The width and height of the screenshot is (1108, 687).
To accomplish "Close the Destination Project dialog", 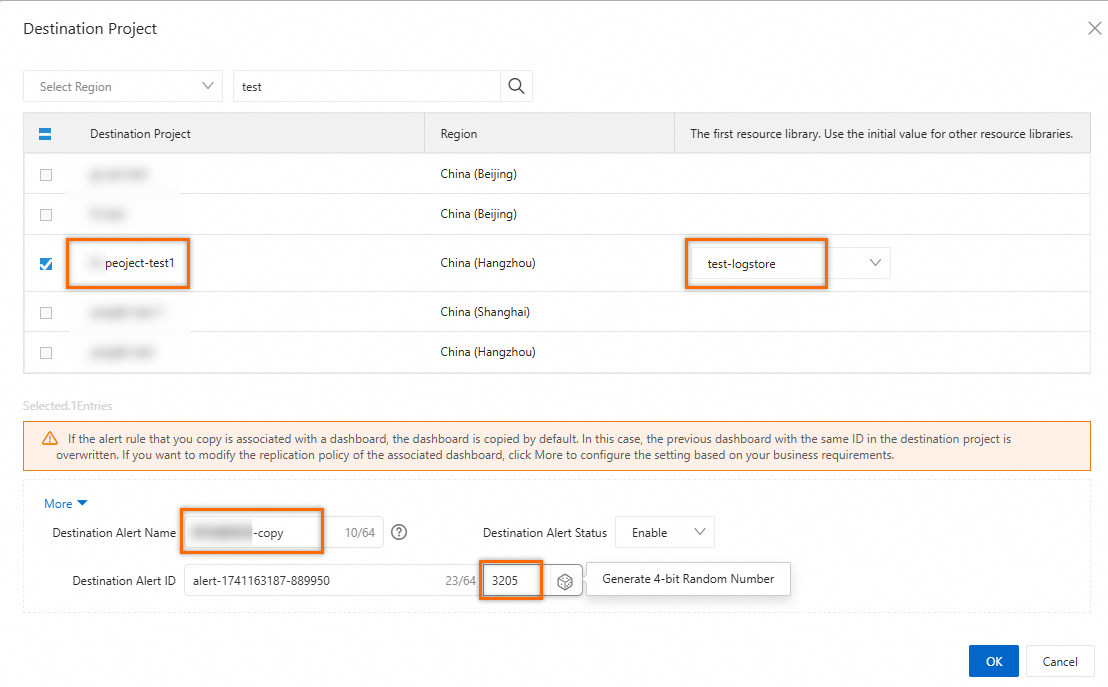I will (1095, 29).
